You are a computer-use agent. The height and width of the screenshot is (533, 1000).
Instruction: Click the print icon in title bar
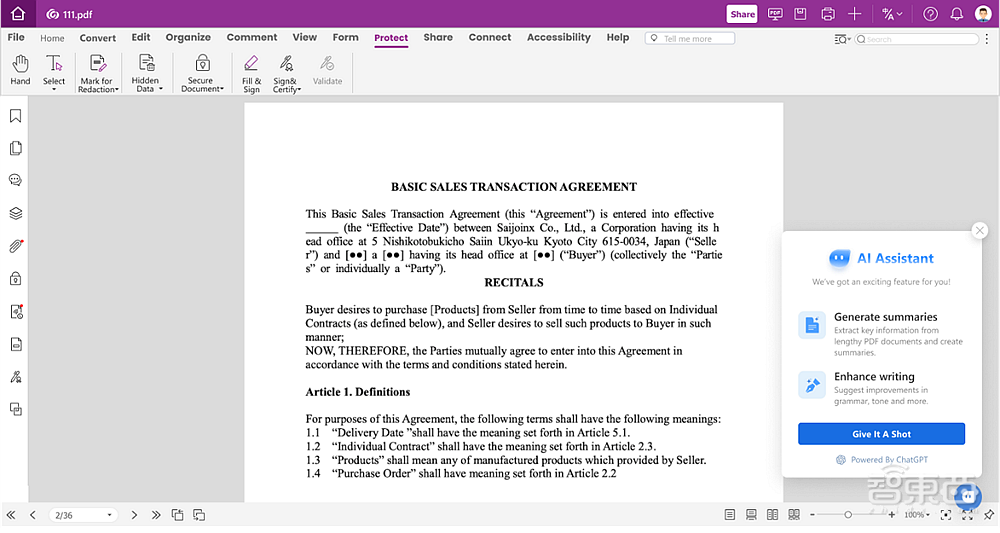click(827, 14)
